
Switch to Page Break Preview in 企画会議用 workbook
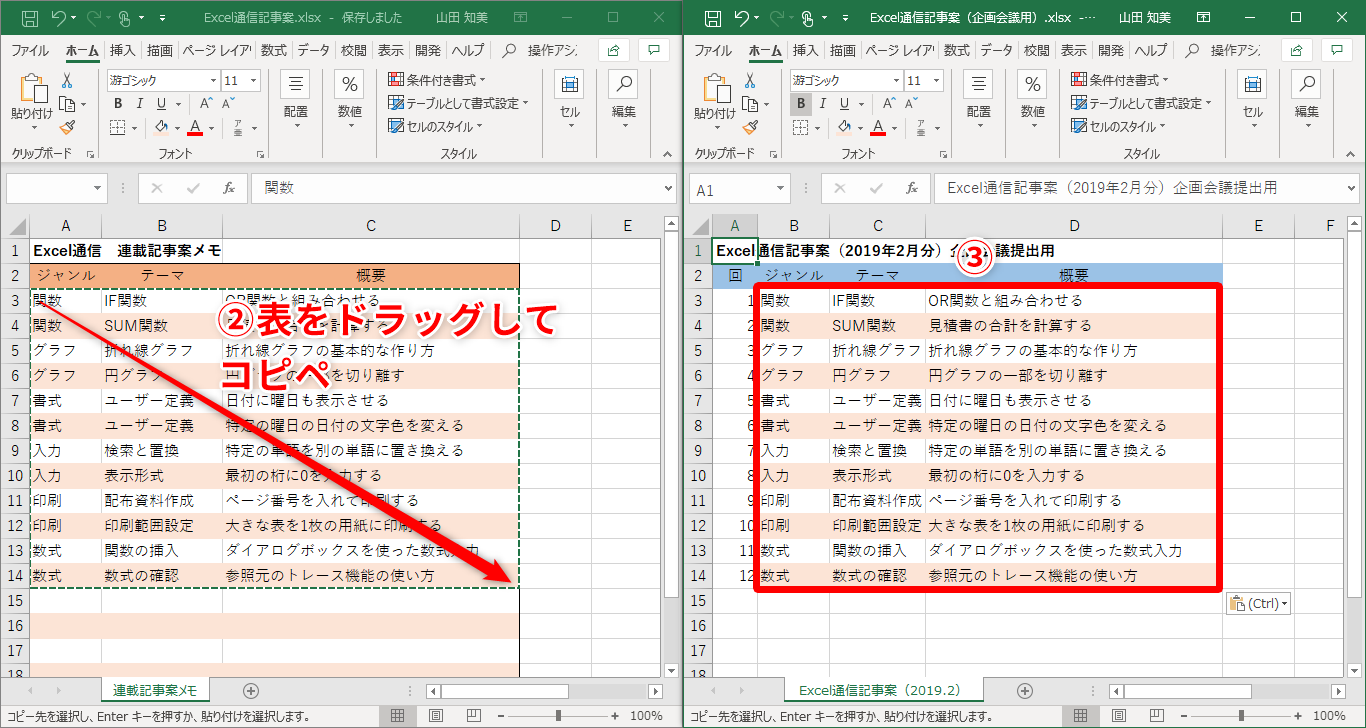pos(1157,716)
